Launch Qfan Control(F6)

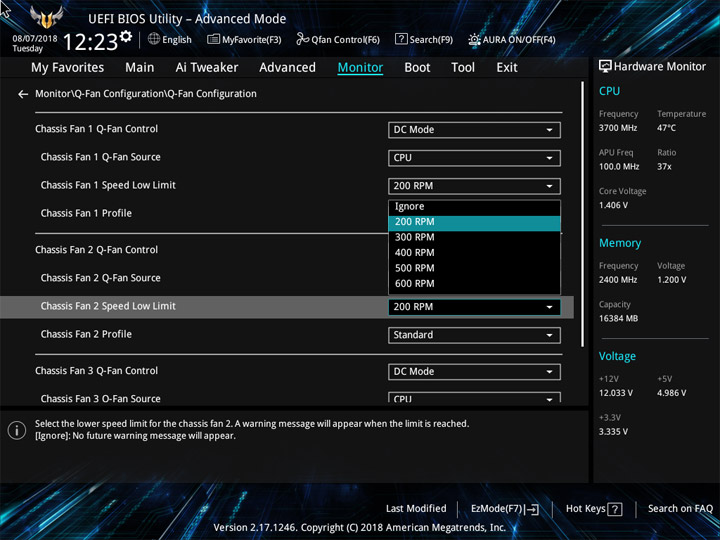[x=338, y=39]
